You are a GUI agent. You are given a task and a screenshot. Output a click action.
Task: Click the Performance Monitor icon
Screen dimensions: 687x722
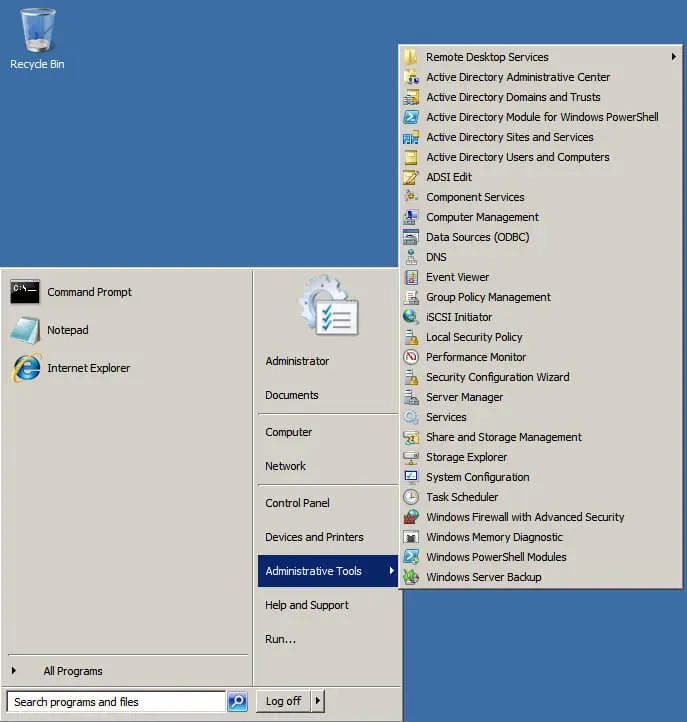411,357
